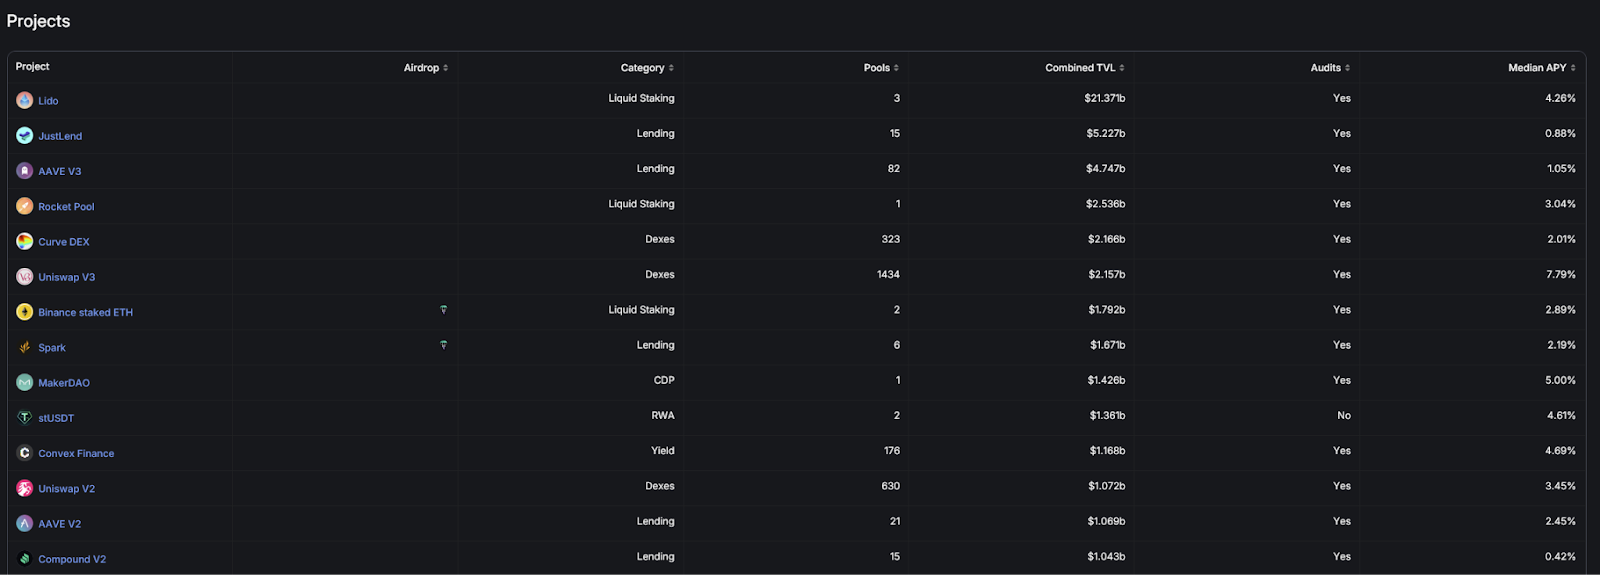Click the Rocket Pool logo icon
Image resolution: width=1600 pixels, height=575 pixels.
point(24,206)
